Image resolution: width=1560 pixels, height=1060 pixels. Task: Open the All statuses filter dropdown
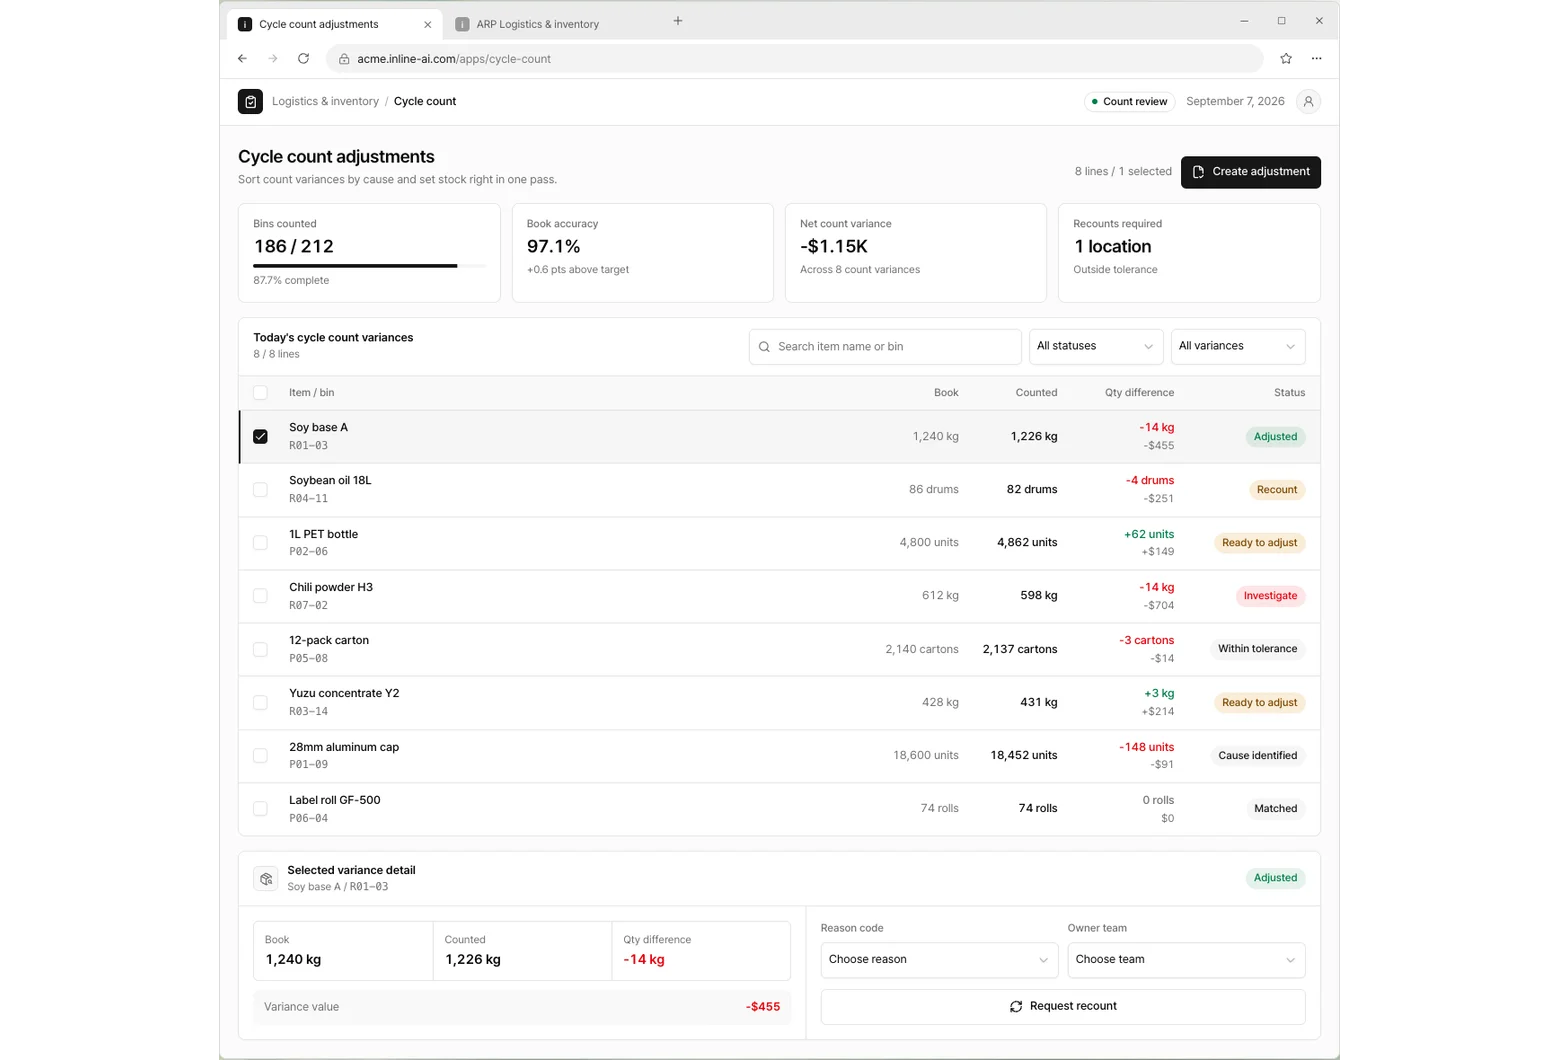coord(1096,347)
